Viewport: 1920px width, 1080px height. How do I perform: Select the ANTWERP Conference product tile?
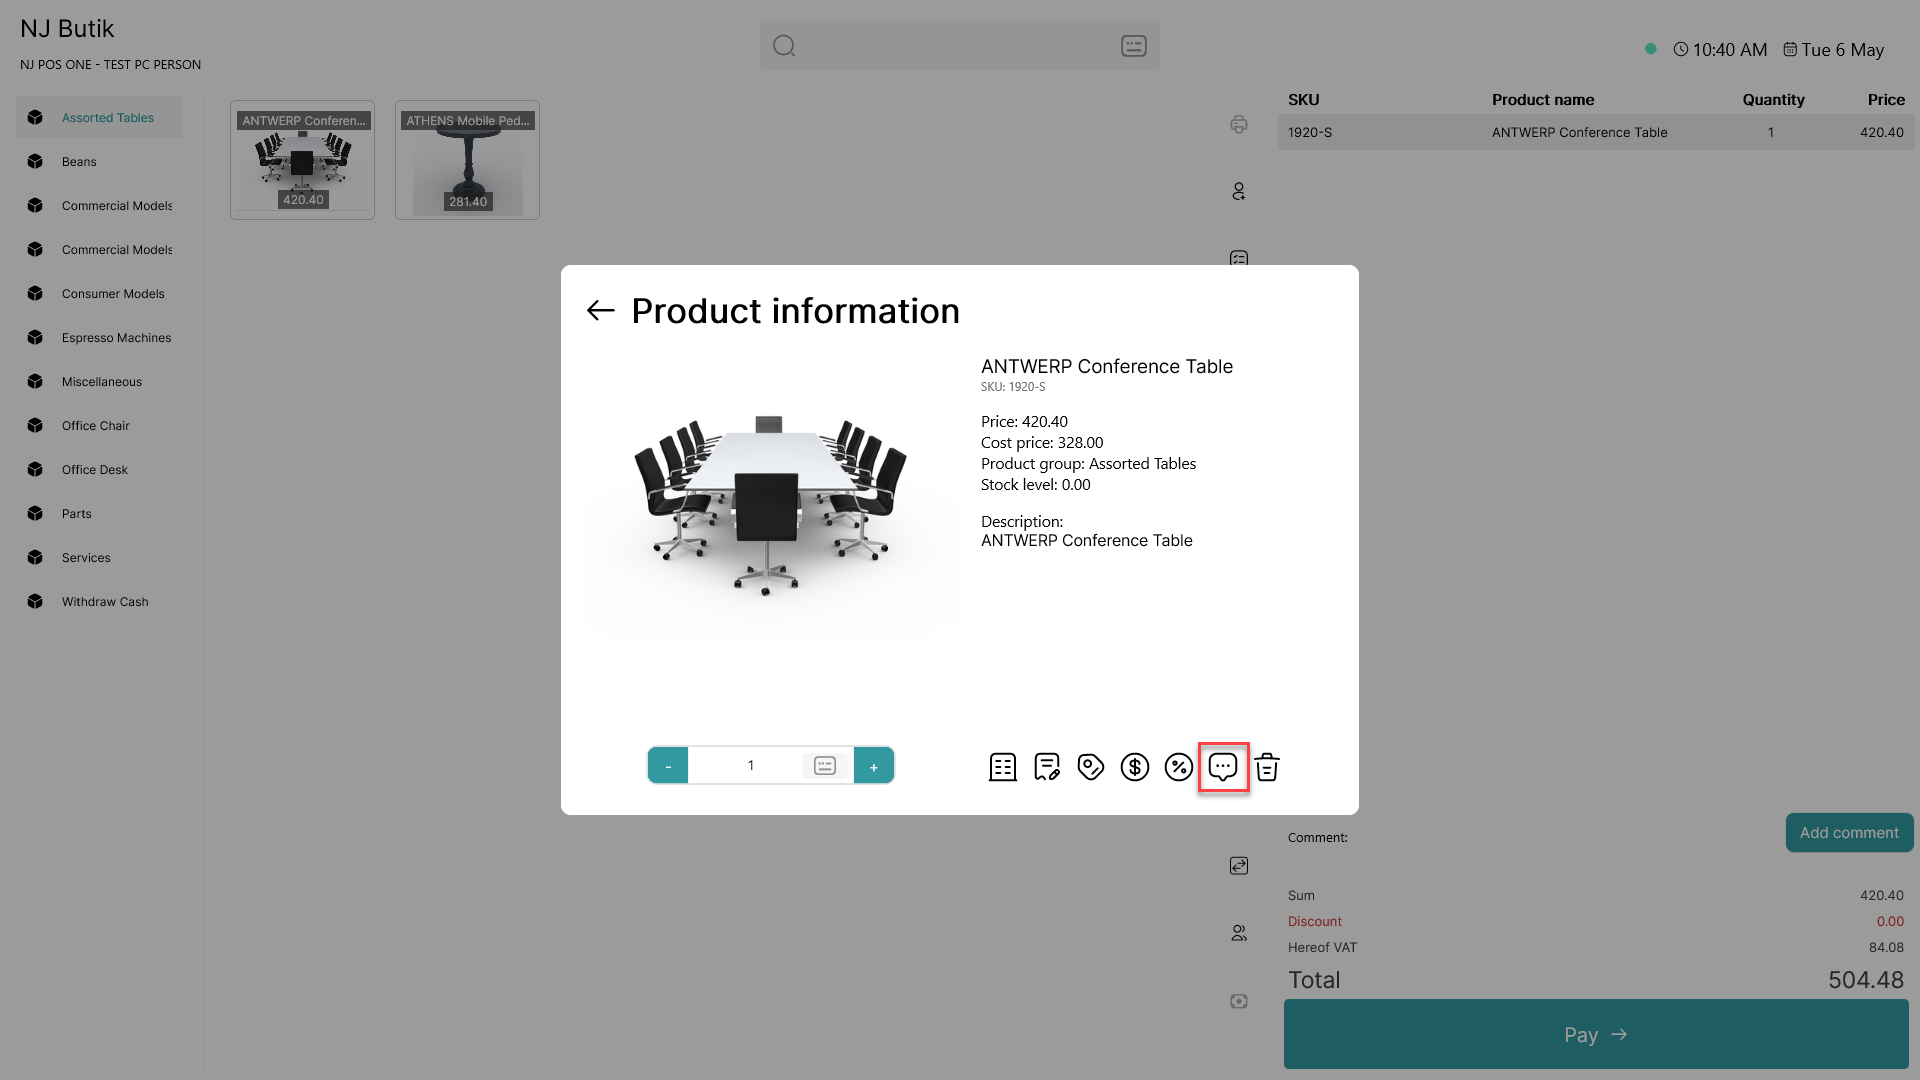click(x=302, y=160)
